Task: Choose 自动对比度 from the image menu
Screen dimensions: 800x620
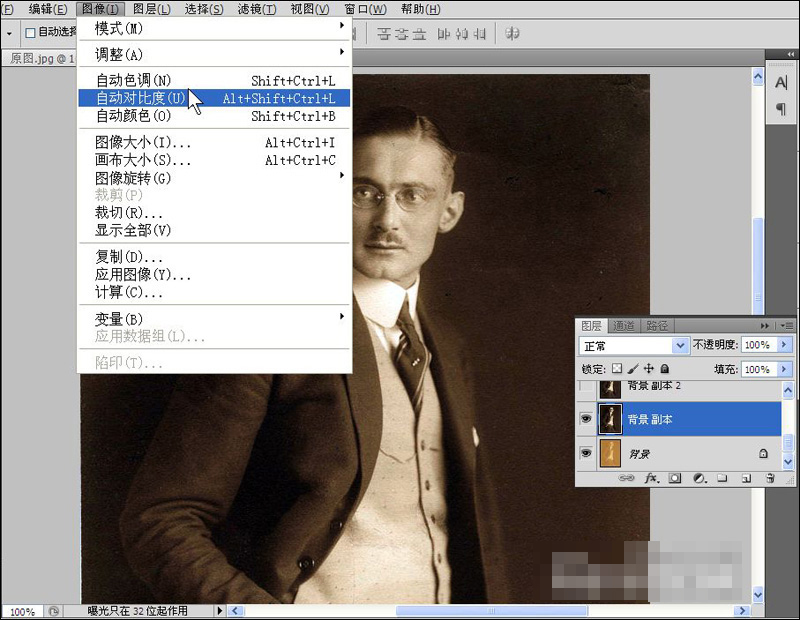Action: pyautogui.click(x=141, y=98)
